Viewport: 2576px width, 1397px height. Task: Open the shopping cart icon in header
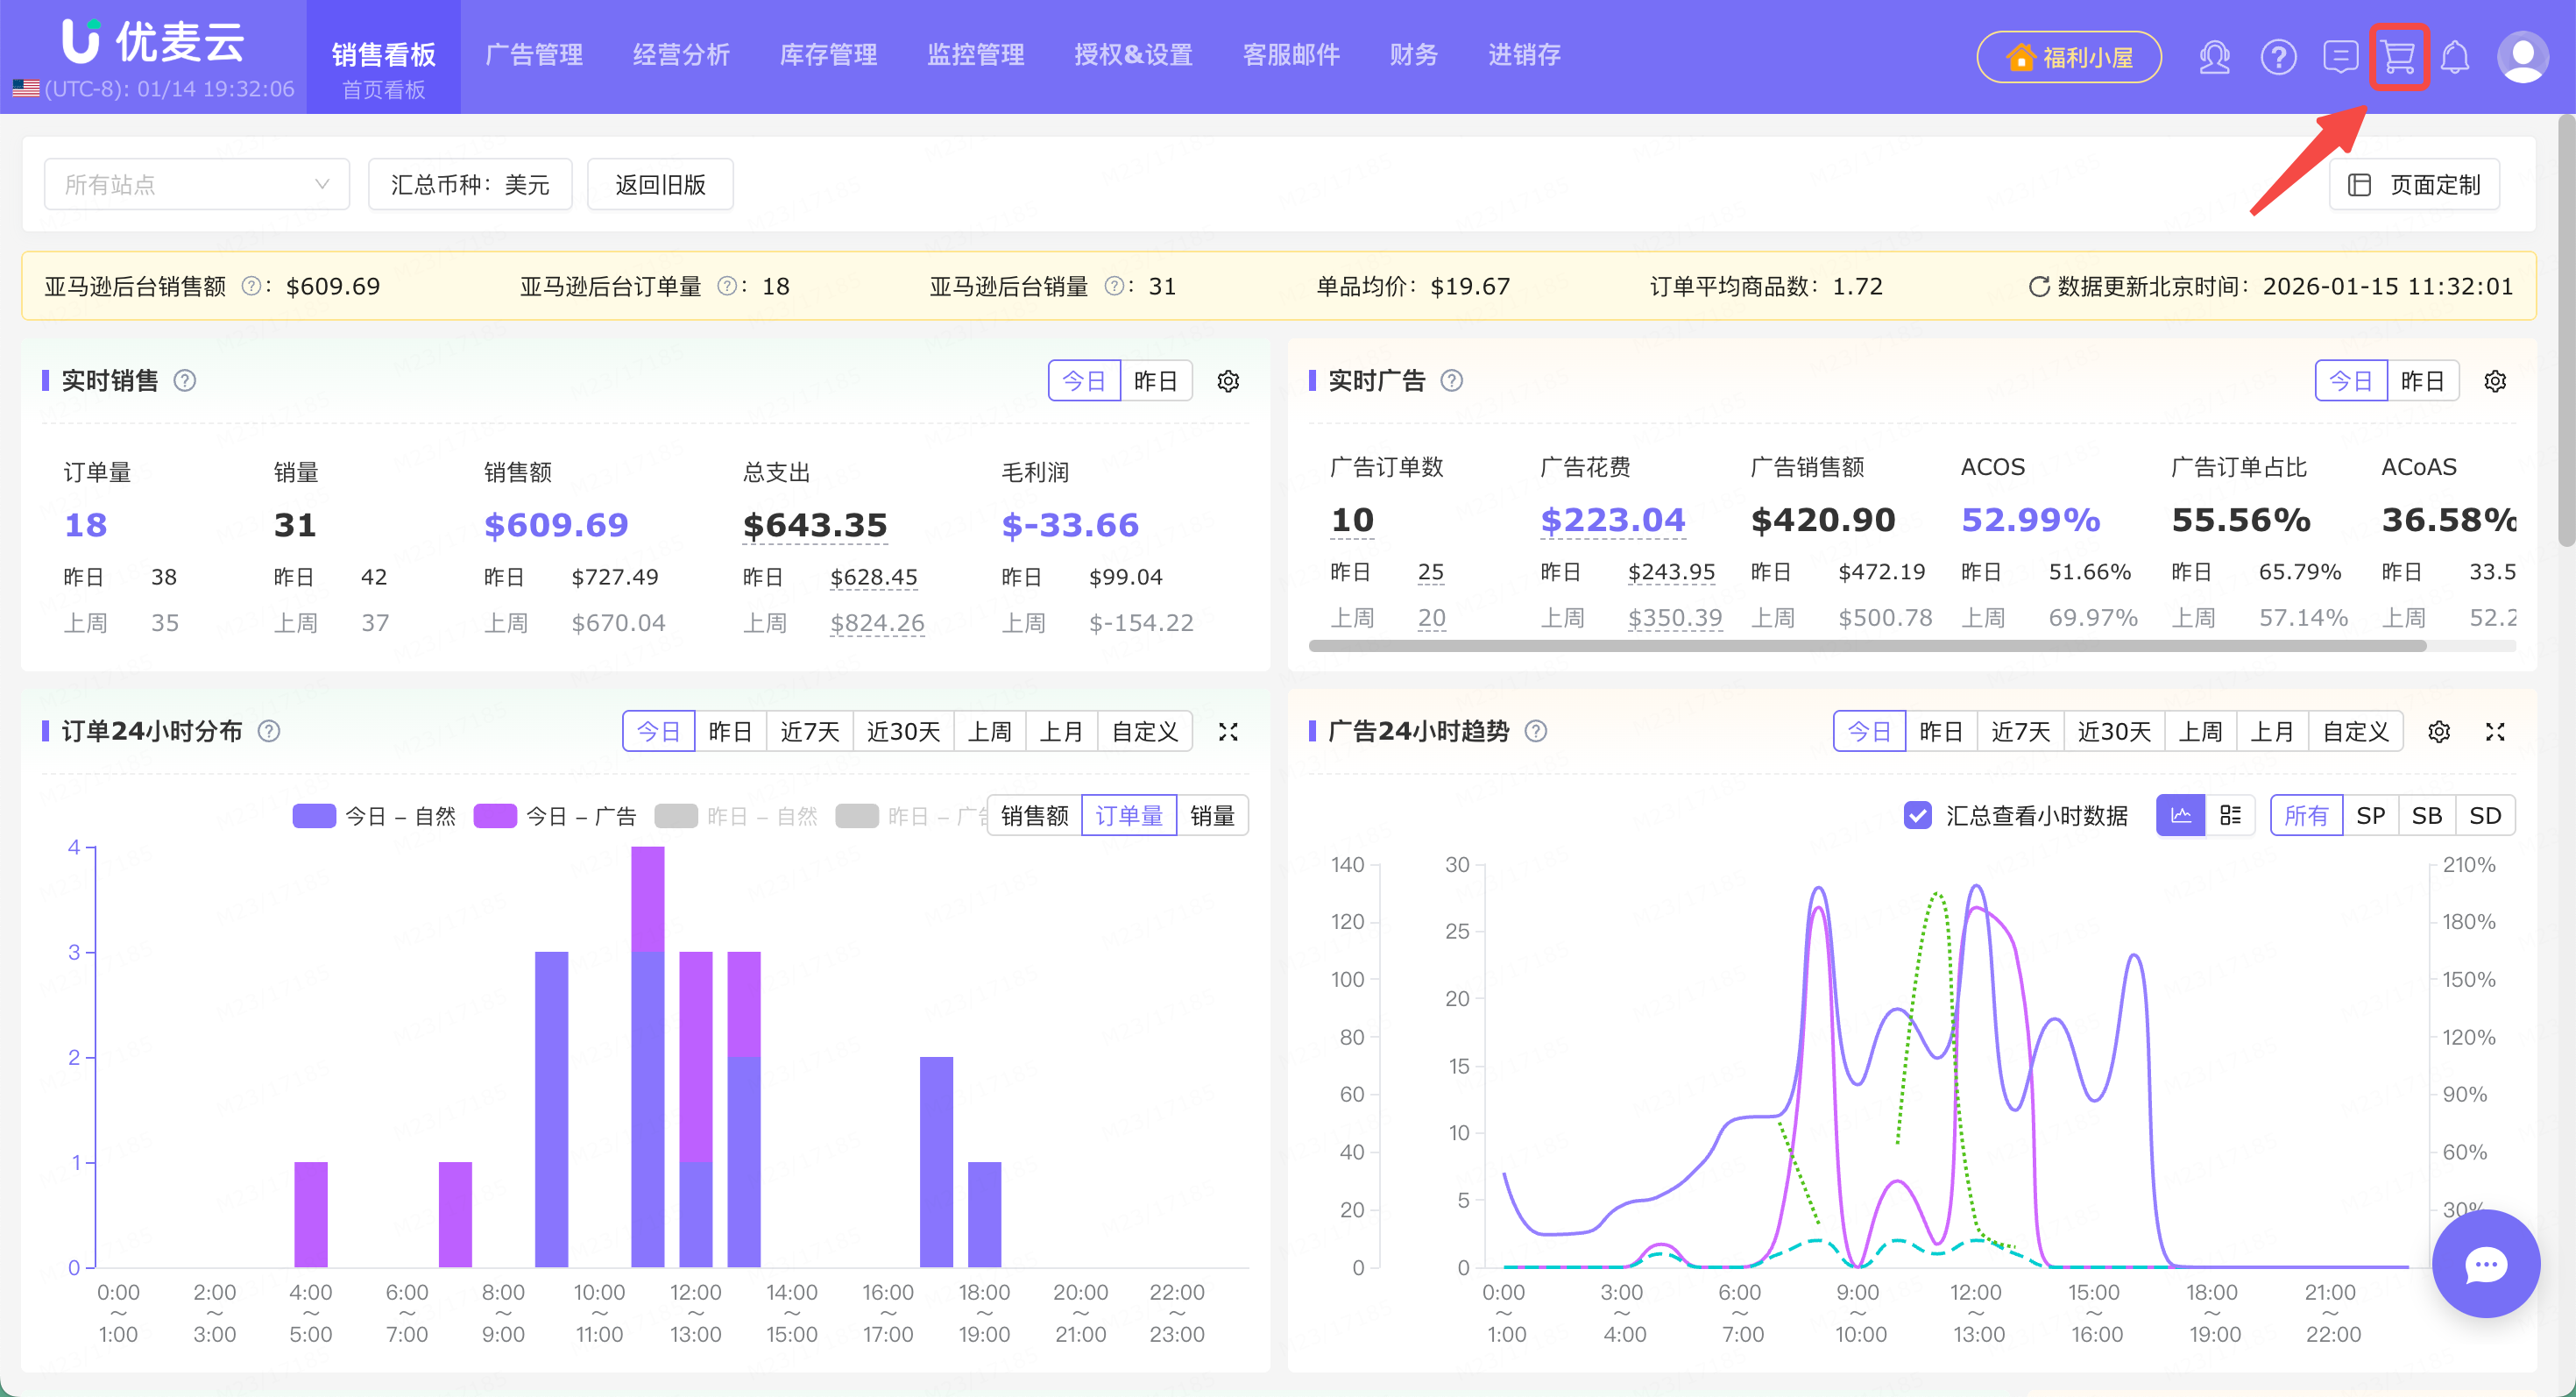(2398, 57)
